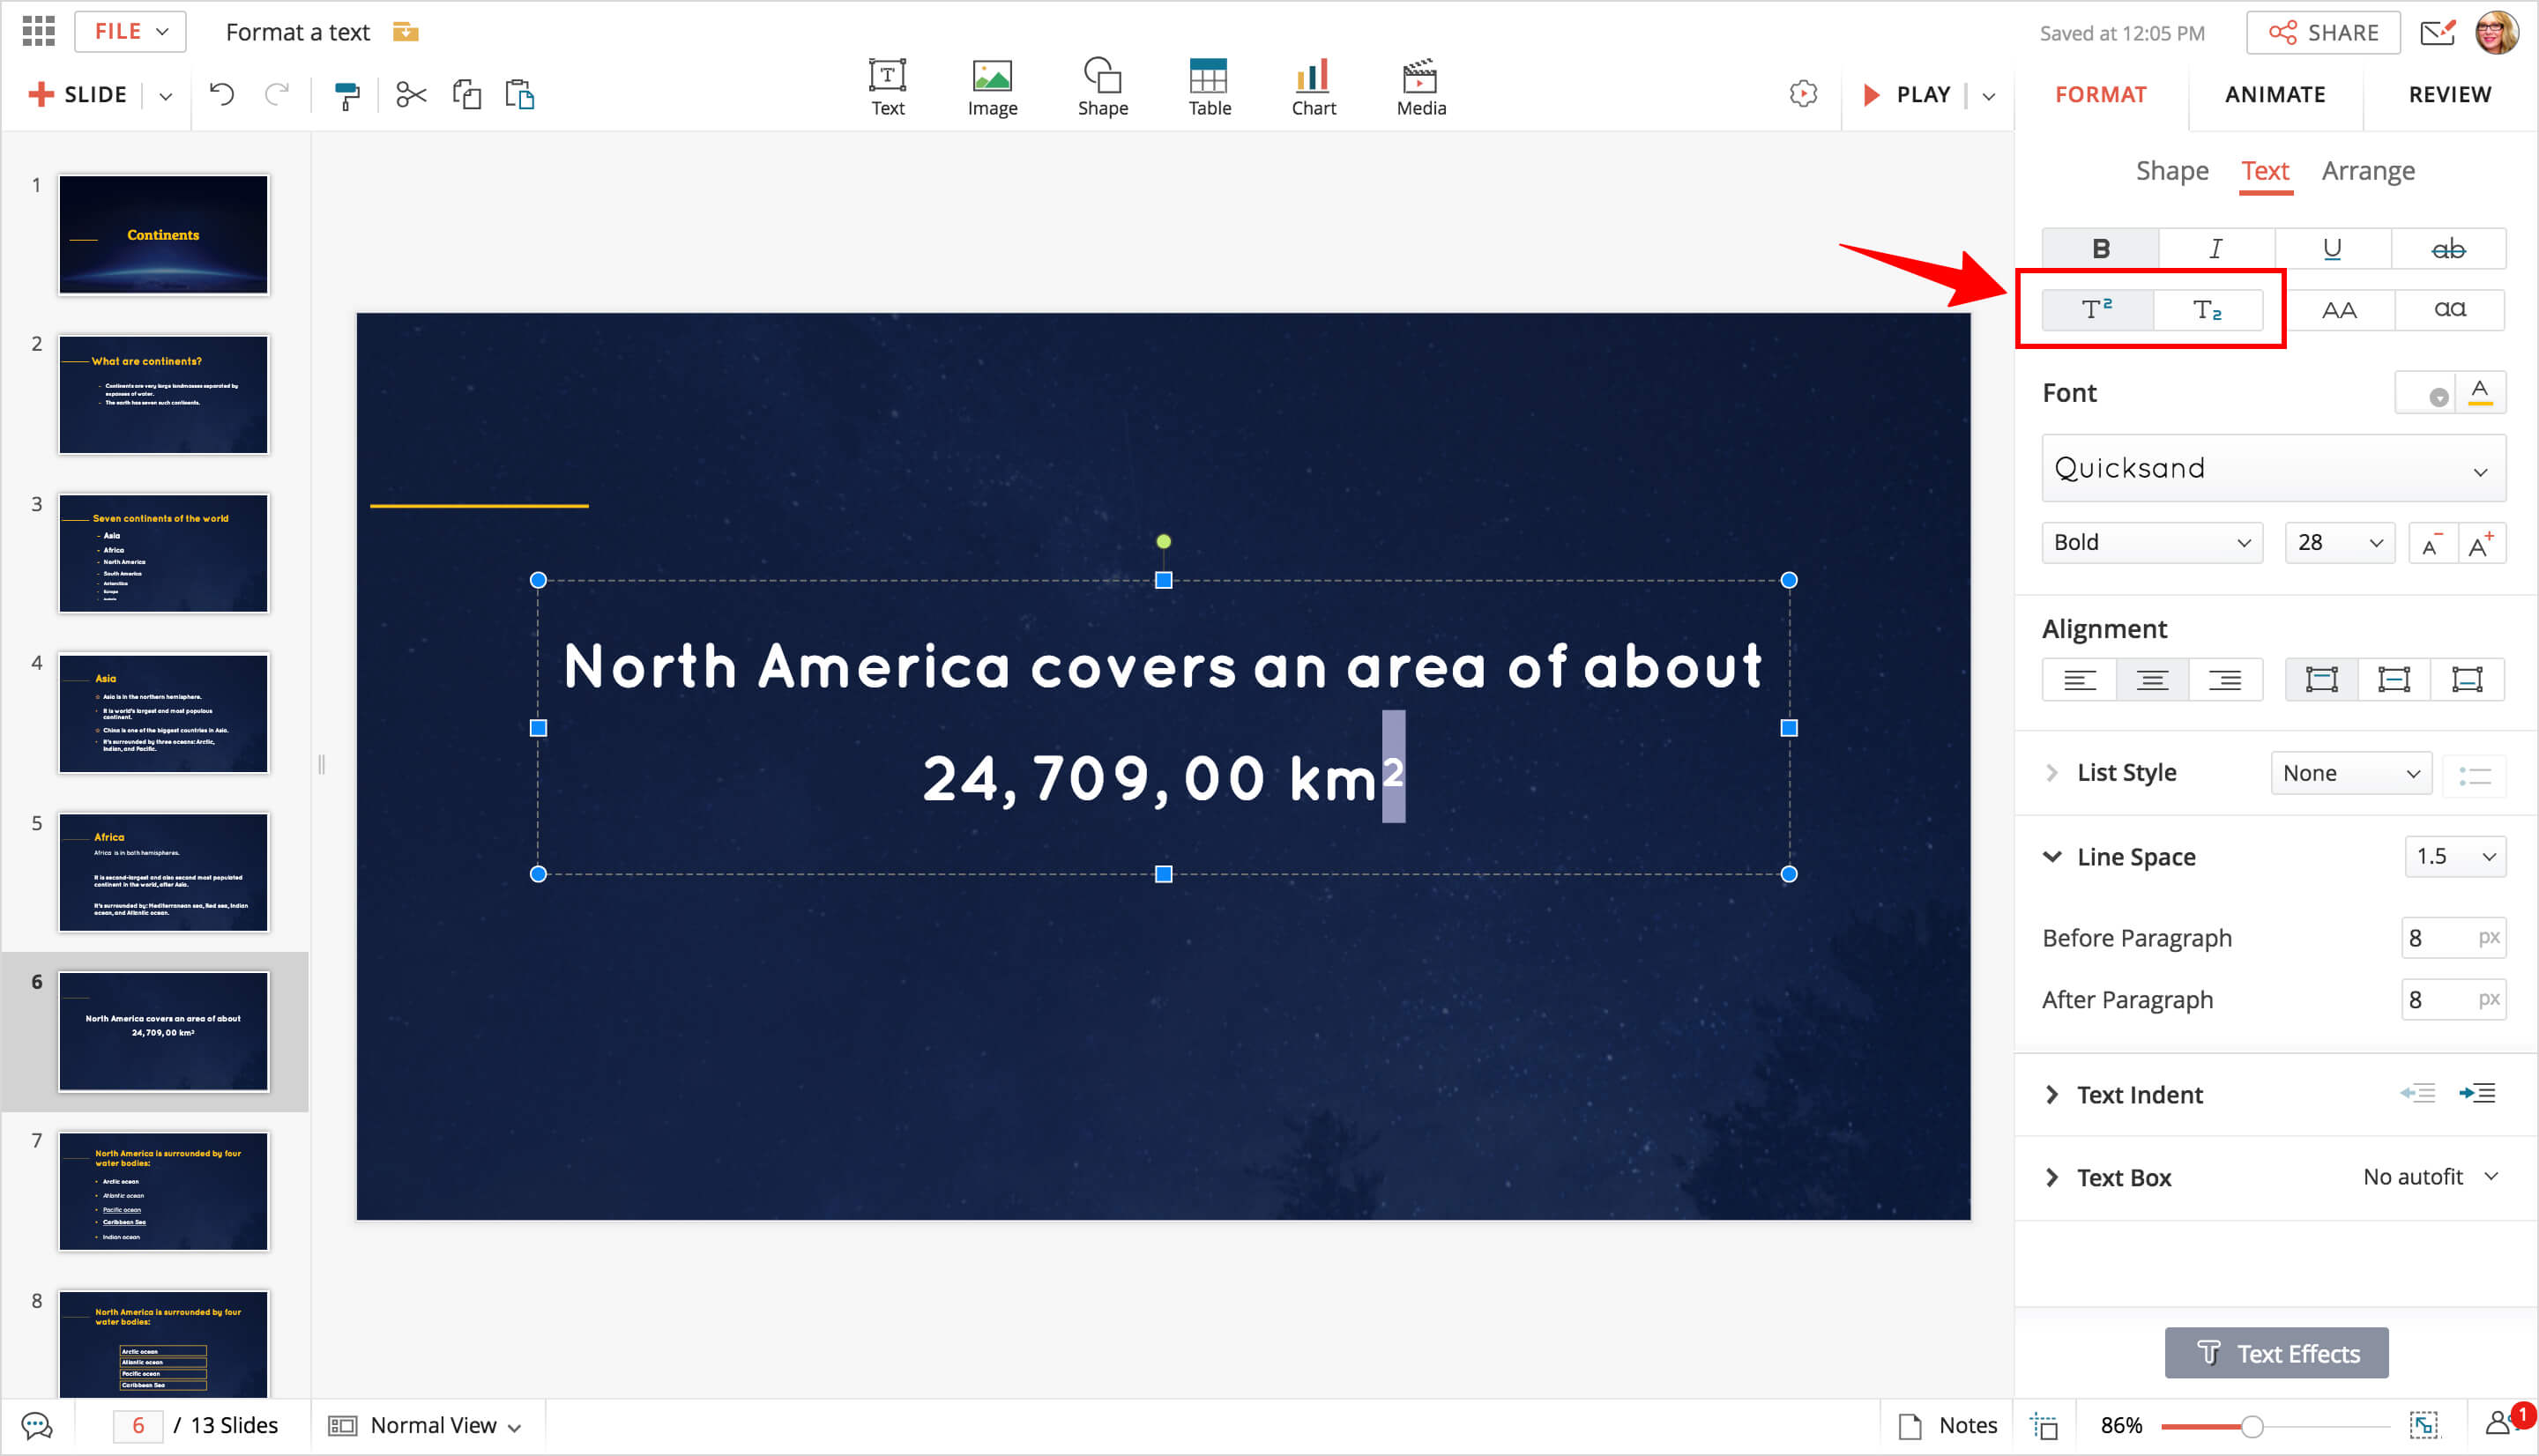Screen dimensions: 2539x1456
Task: Select slide 3 thumbnail
Action: point(164,553)
